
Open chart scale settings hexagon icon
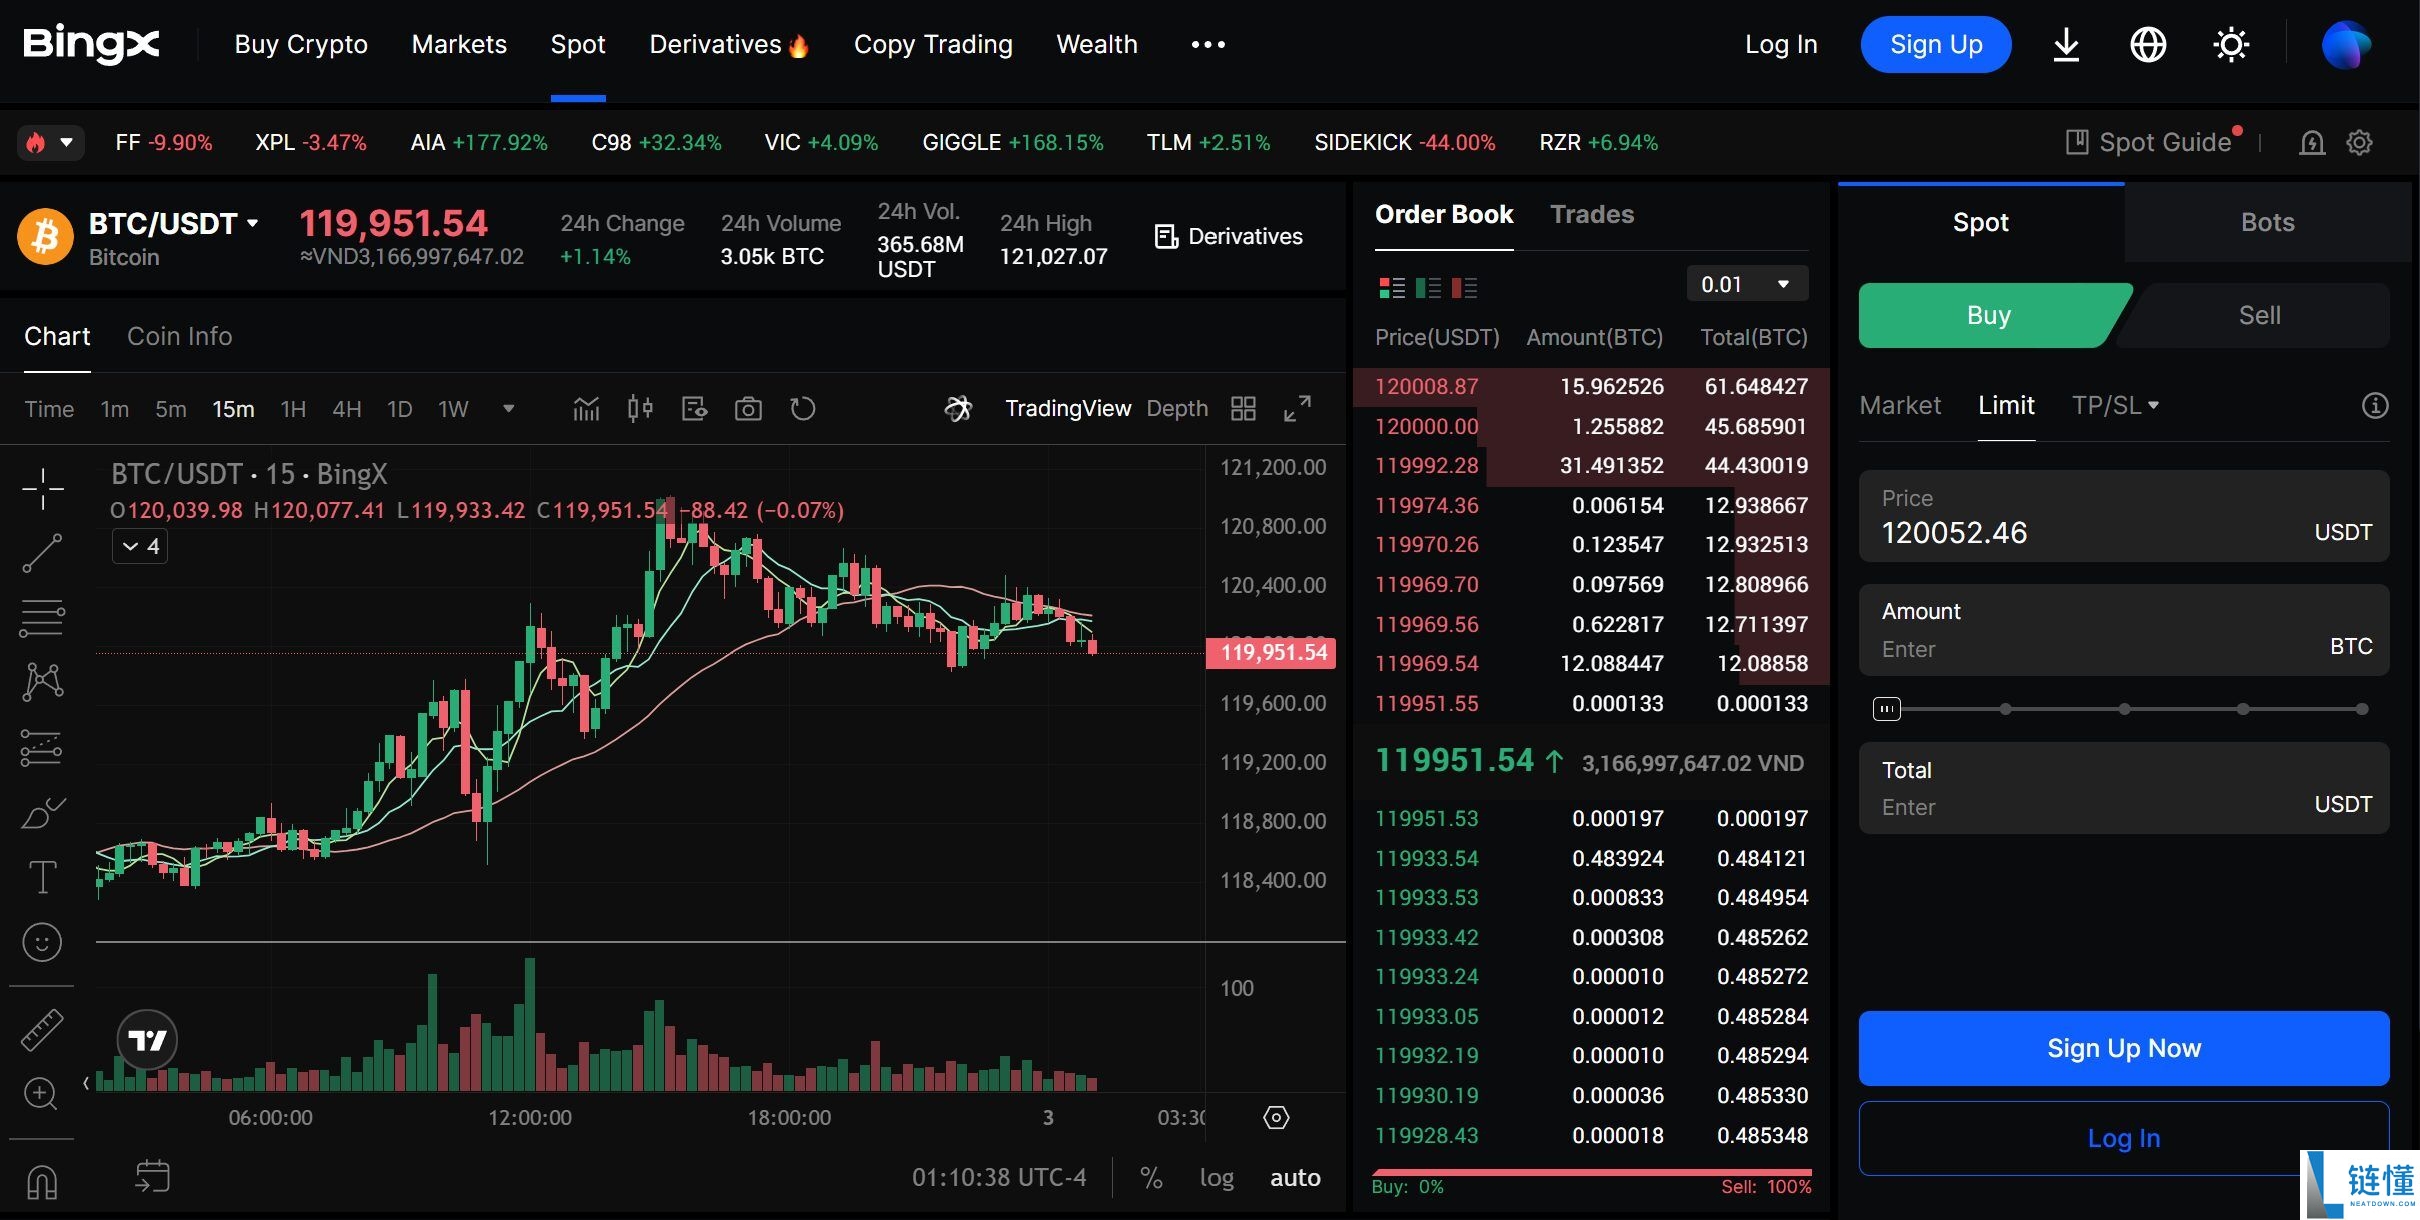click(x=1276, y=1117)
